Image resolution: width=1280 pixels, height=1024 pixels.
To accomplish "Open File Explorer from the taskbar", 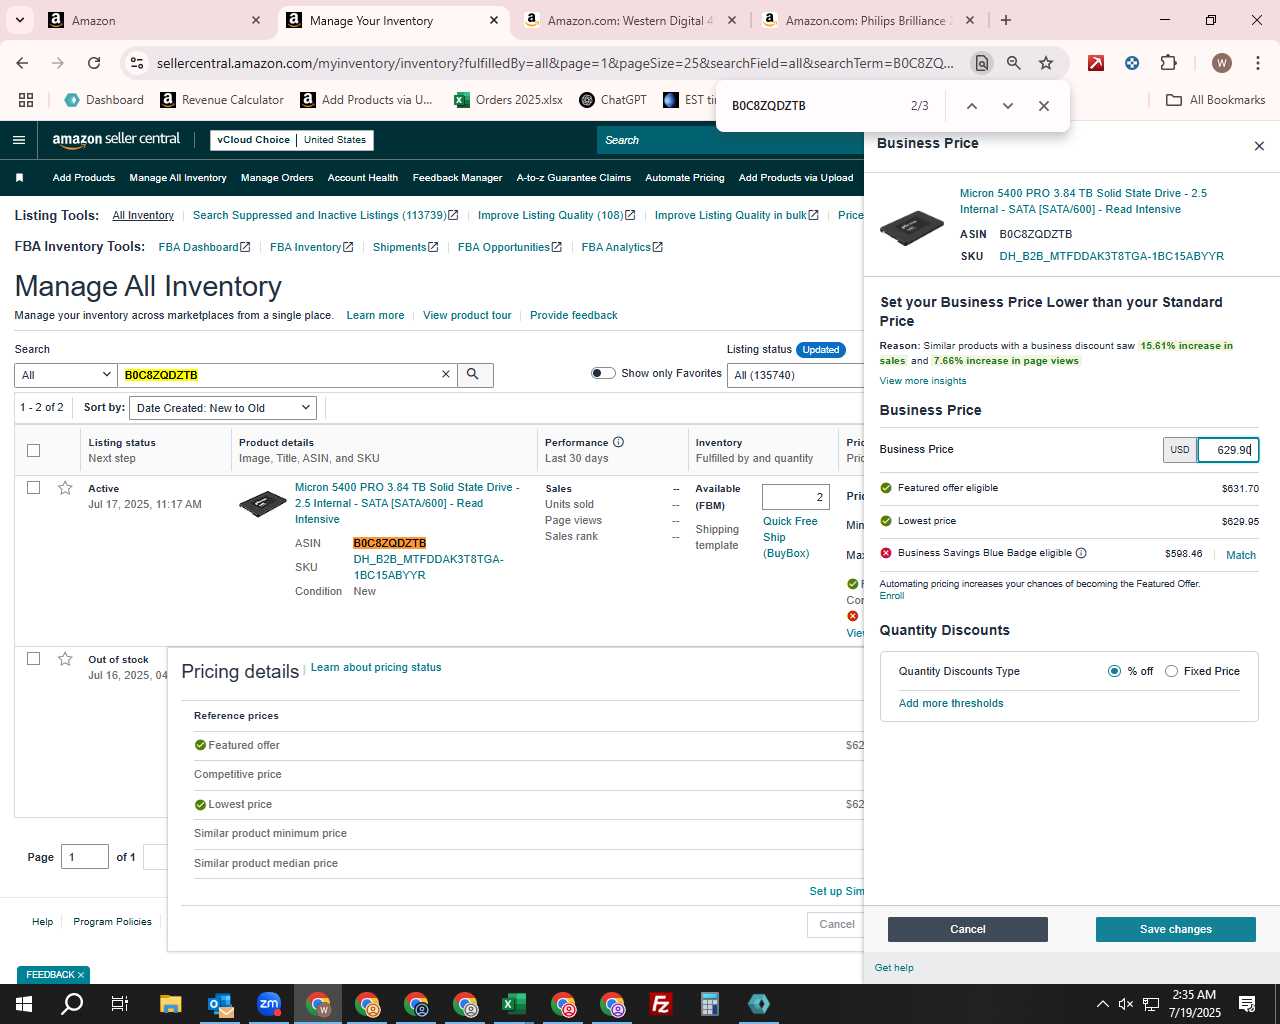I will [x=171, y=1004].
